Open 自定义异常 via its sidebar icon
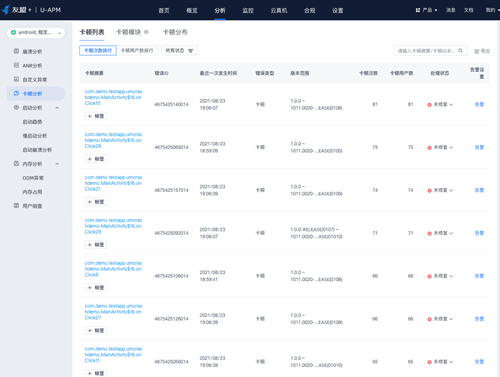 16,79
